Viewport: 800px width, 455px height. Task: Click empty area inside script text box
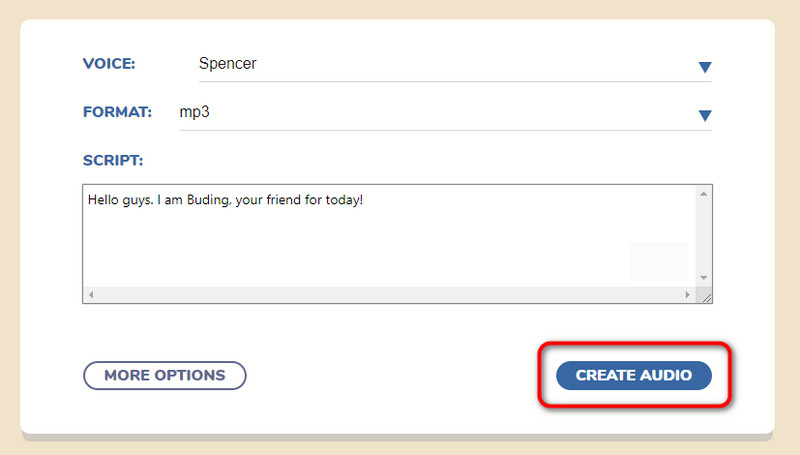pos(350,250)
